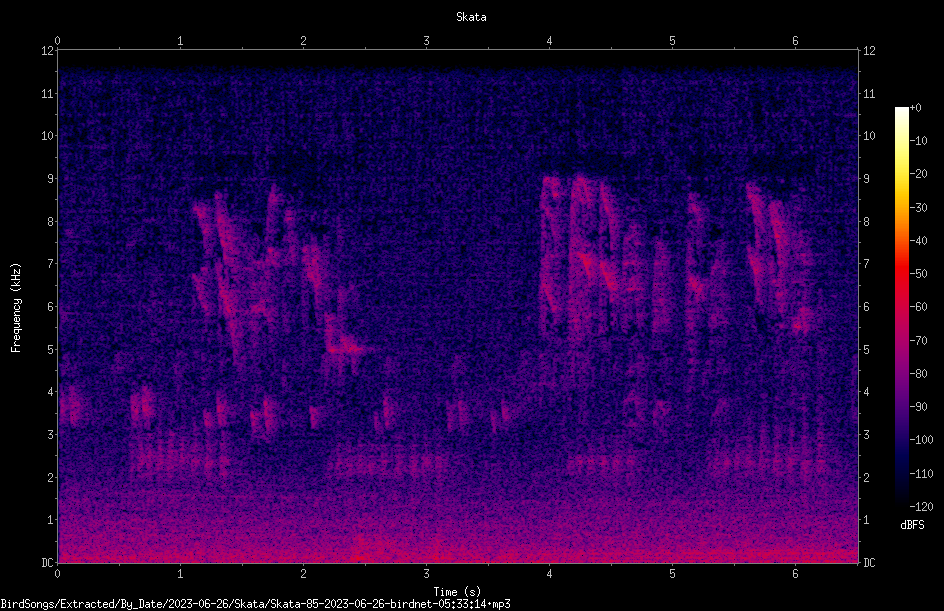Select "2" on the top time axis
Viewport: 944px width, 611px height.
303,41
